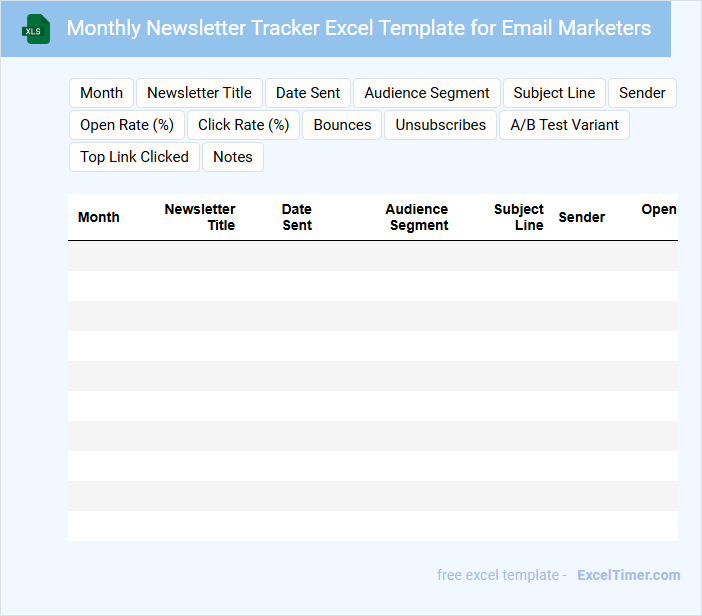This screenshot has width=702, height=616.
Task: Click the Newsletter Title tag
Action: click(199, 93)
